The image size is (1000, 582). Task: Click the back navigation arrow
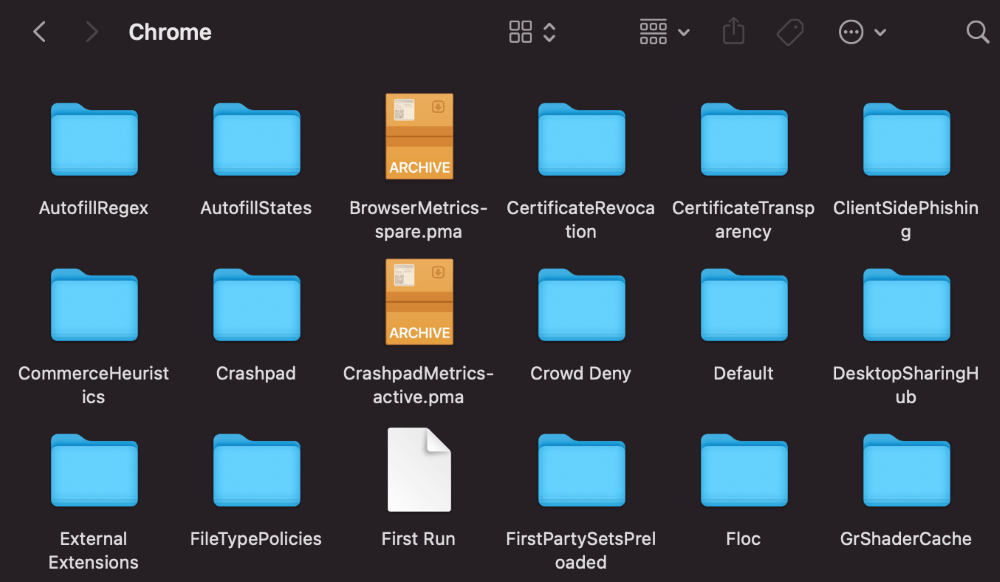(40, 32)
